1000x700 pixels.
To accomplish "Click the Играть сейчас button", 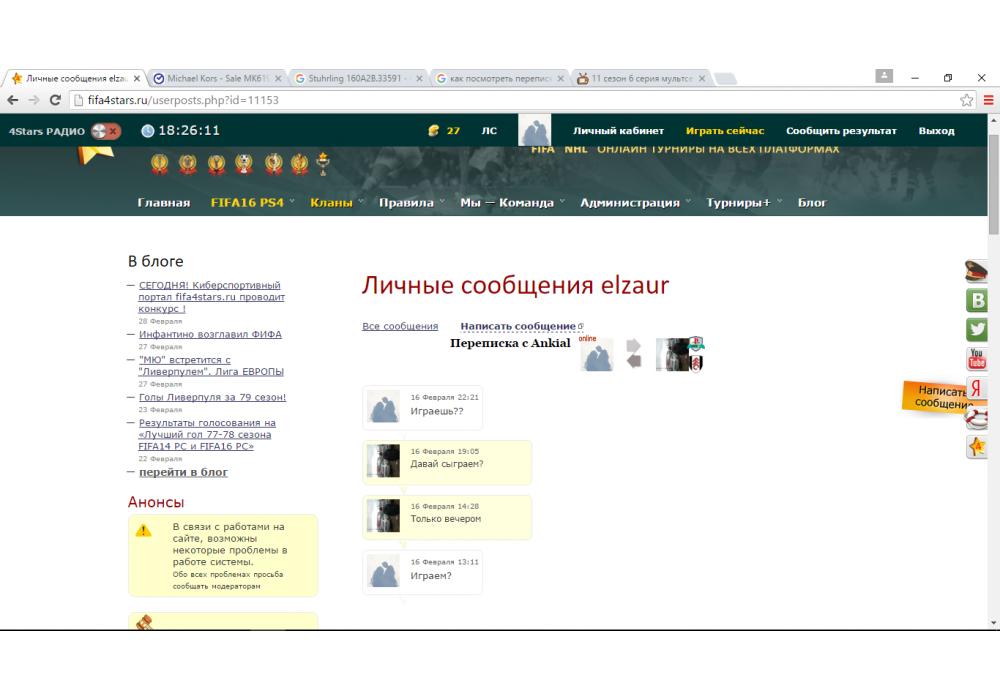I will coord(724,131).
